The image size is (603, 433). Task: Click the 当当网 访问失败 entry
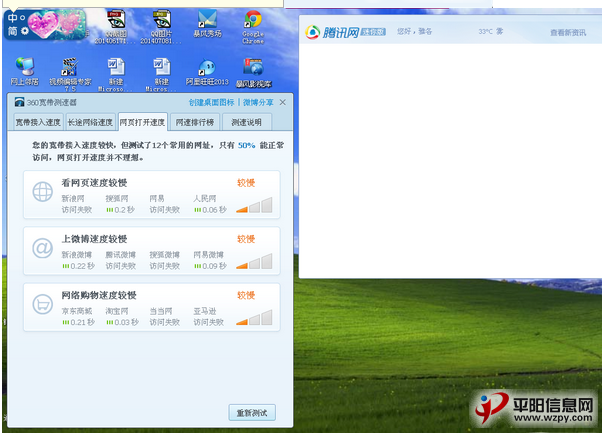pyautogui.click(x=165, y=316)
